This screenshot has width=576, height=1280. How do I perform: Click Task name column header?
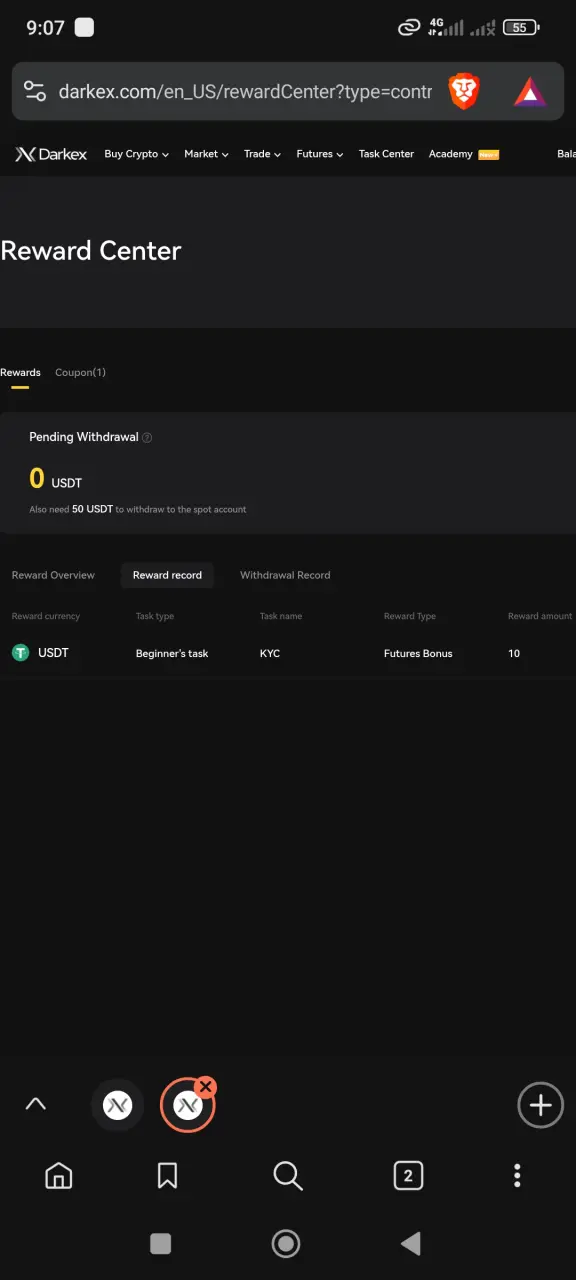point(281,617)
